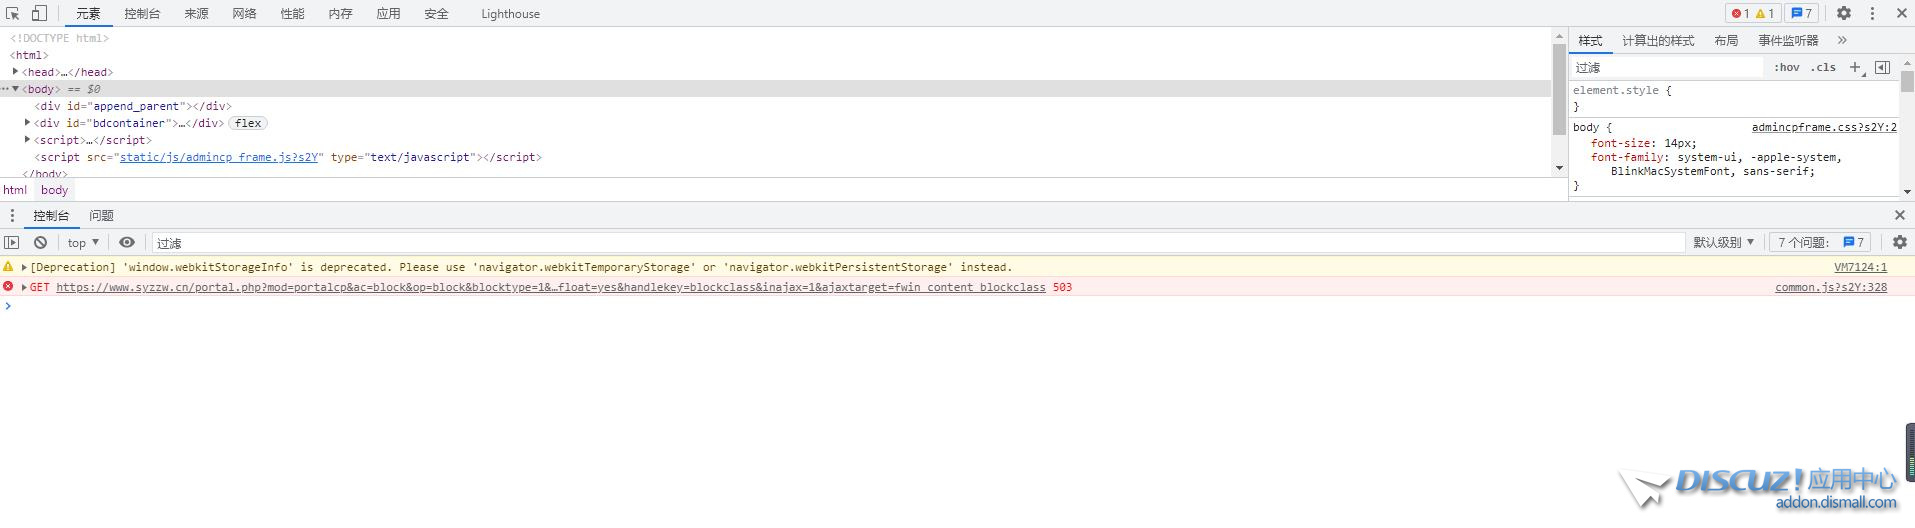This screenshot has height=528, width=1915.
Task: Select body in the breadcrumb bar
Action: (54, 190)
